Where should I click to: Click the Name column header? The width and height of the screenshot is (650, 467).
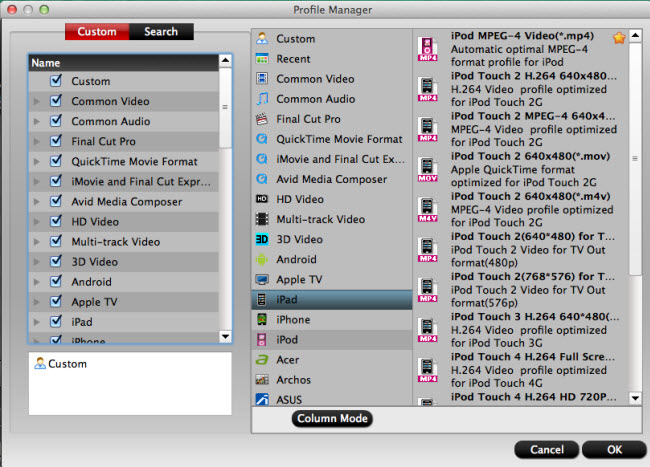124,63
